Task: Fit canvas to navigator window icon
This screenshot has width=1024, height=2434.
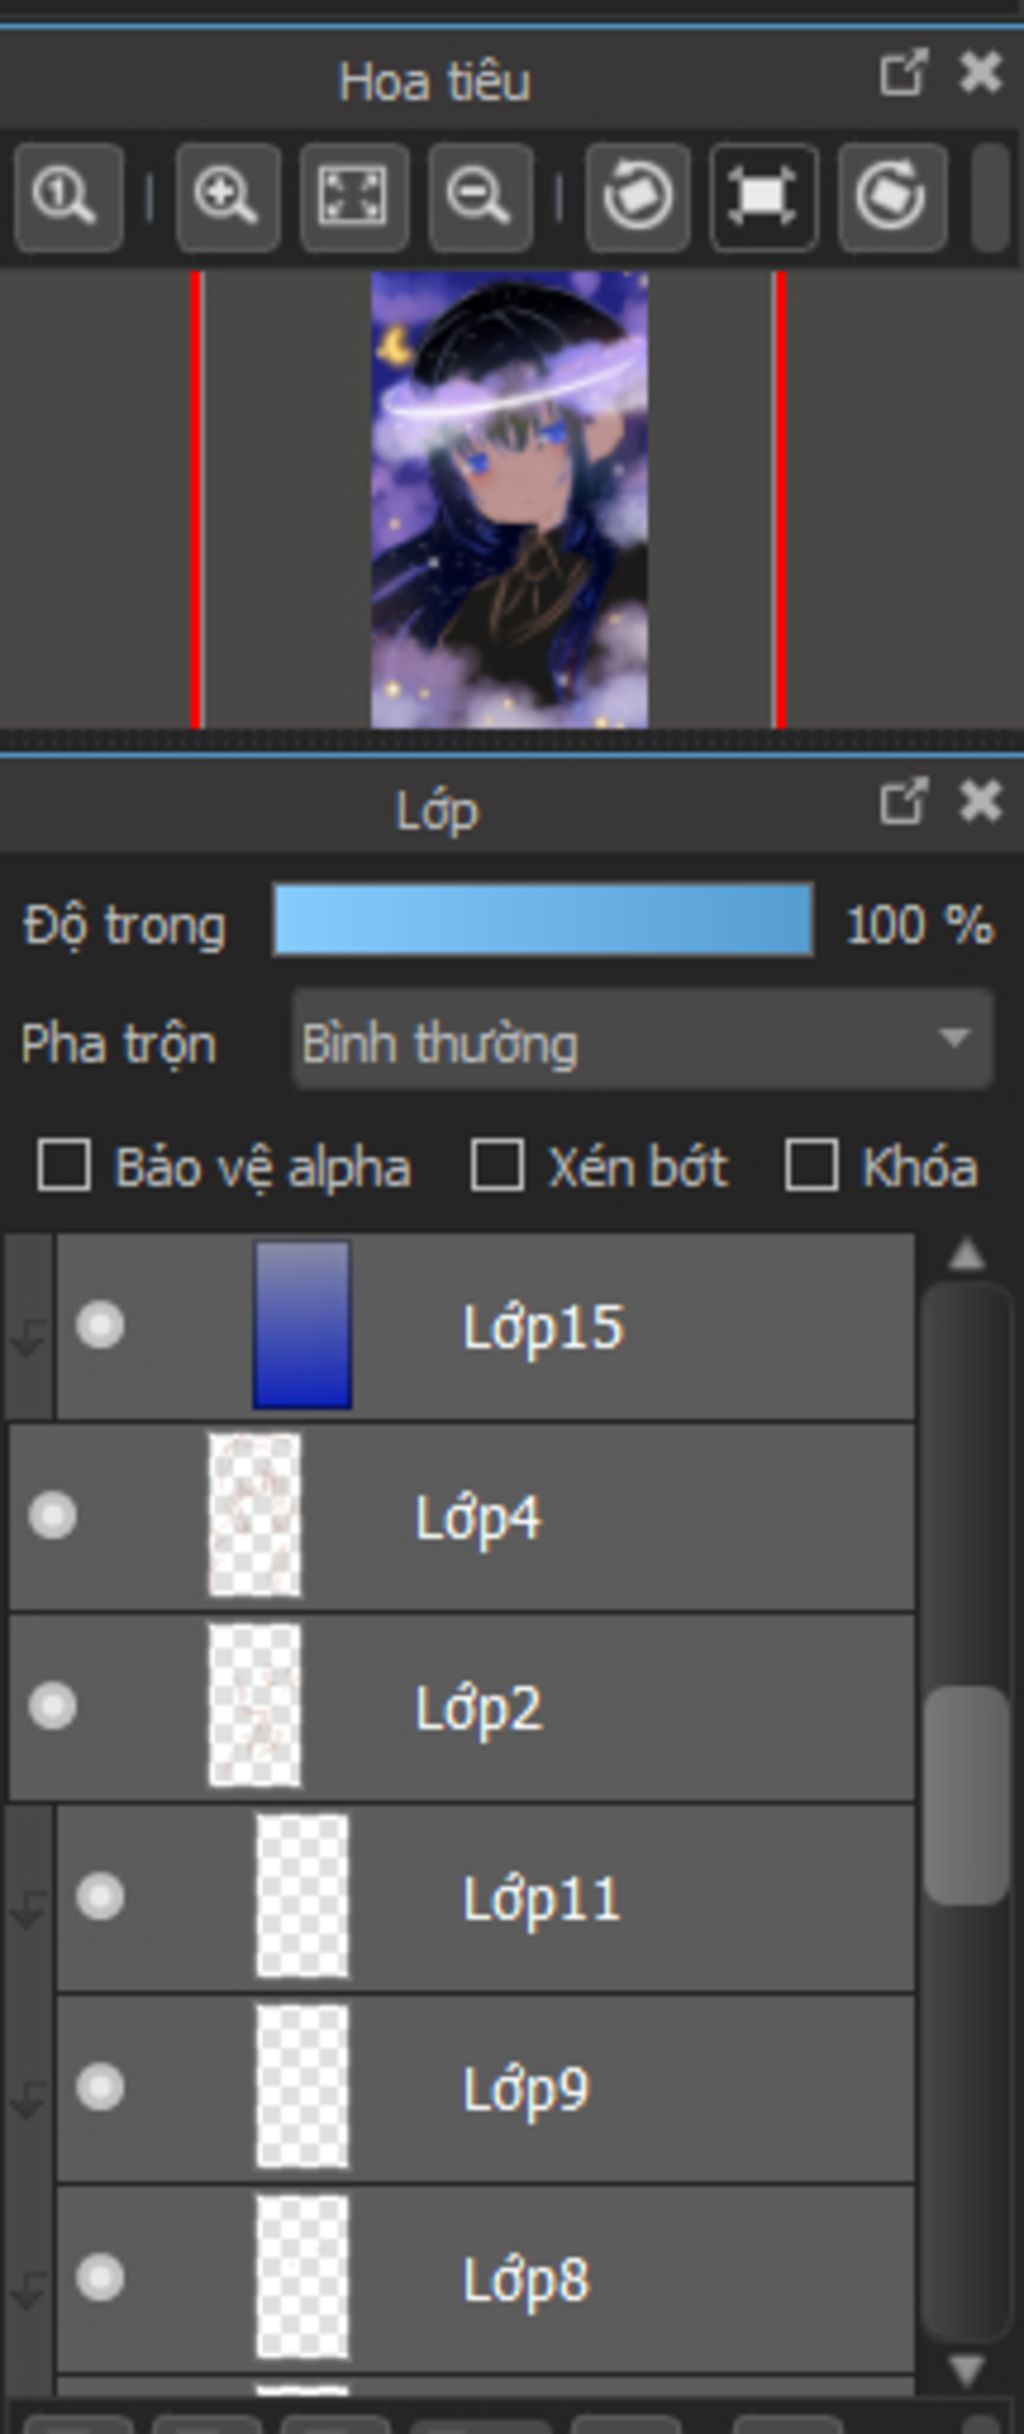Action: [x=353, y=197]
